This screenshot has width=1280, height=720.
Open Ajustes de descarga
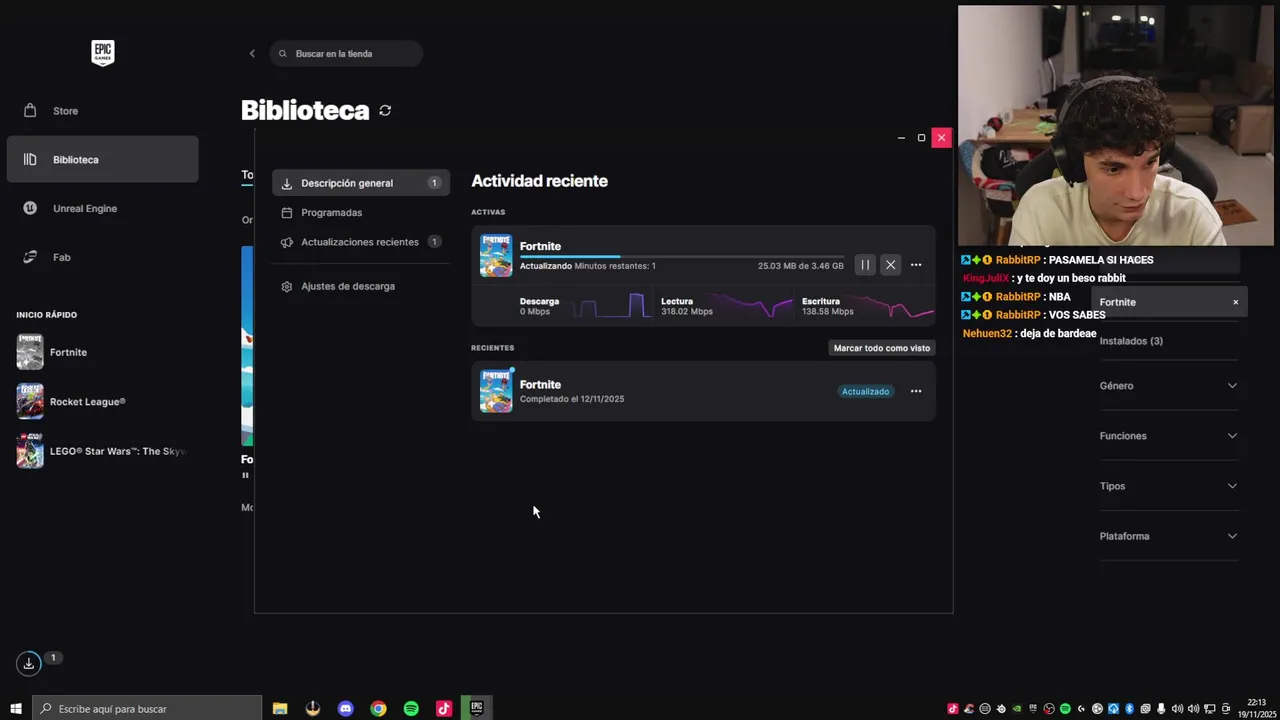point(361,286)
